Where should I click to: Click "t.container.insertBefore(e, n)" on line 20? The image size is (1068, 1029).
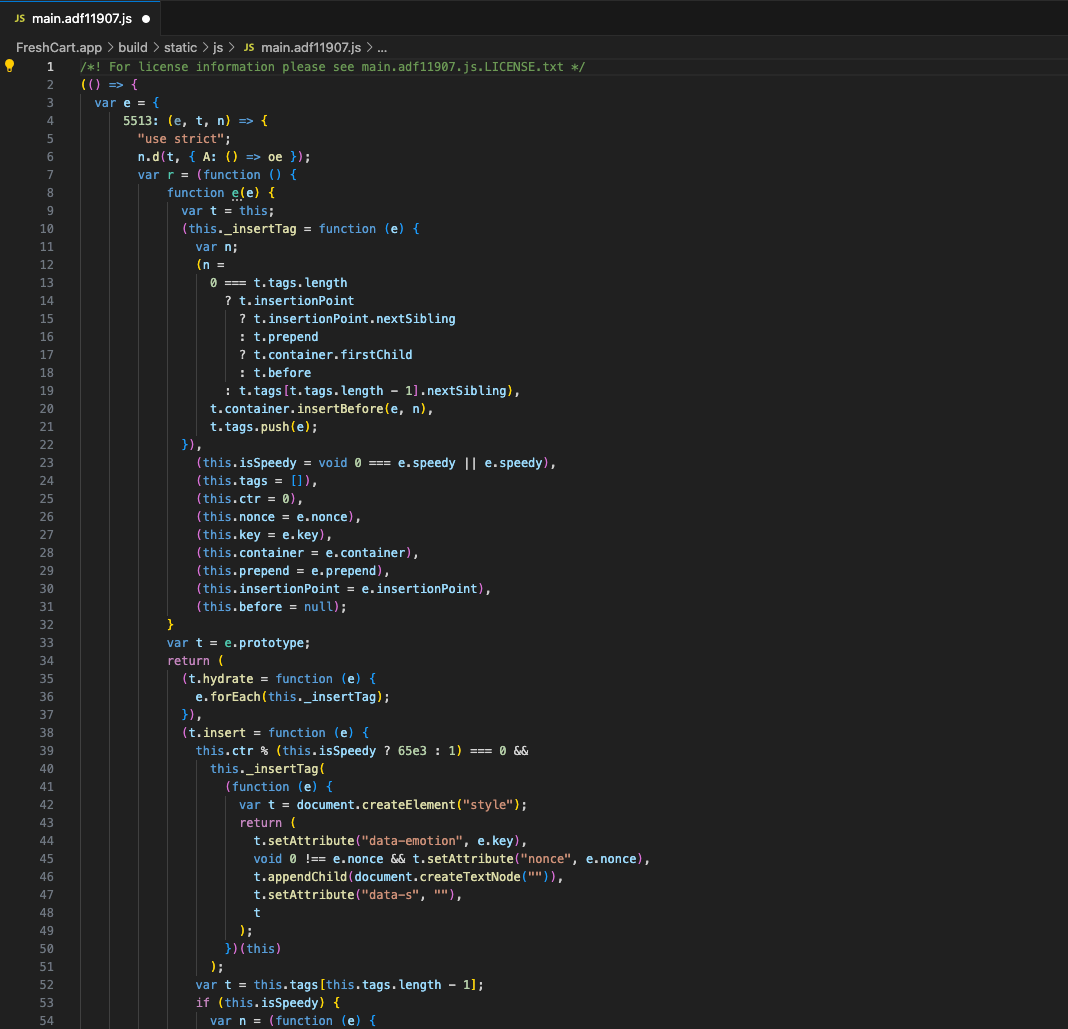(318, 409)
